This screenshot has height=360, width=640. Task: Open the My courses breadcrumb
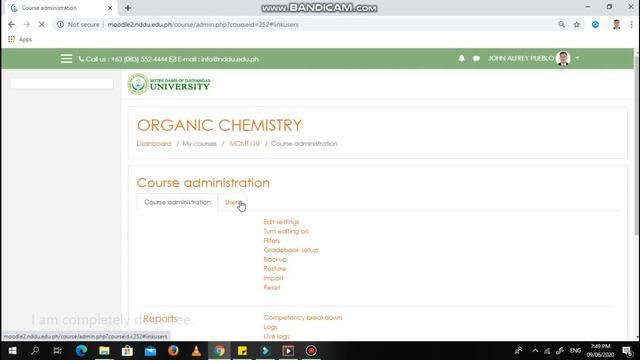(199, 144)
